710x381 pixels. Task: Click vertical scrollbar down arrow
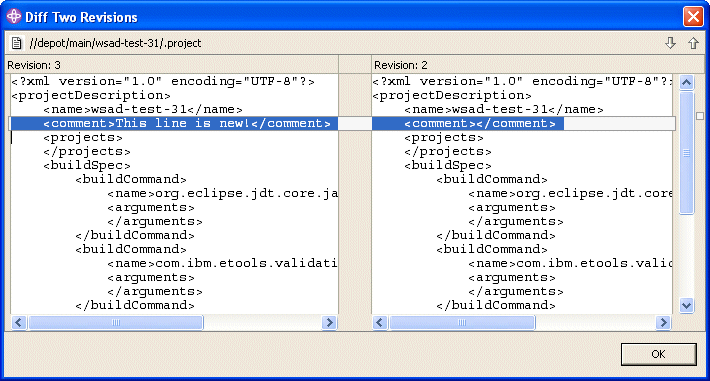(x=686, y=305)
